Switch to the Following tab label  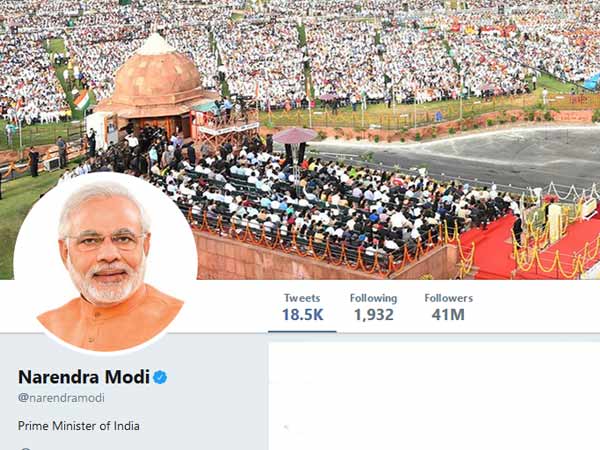[x=373, y=298]
